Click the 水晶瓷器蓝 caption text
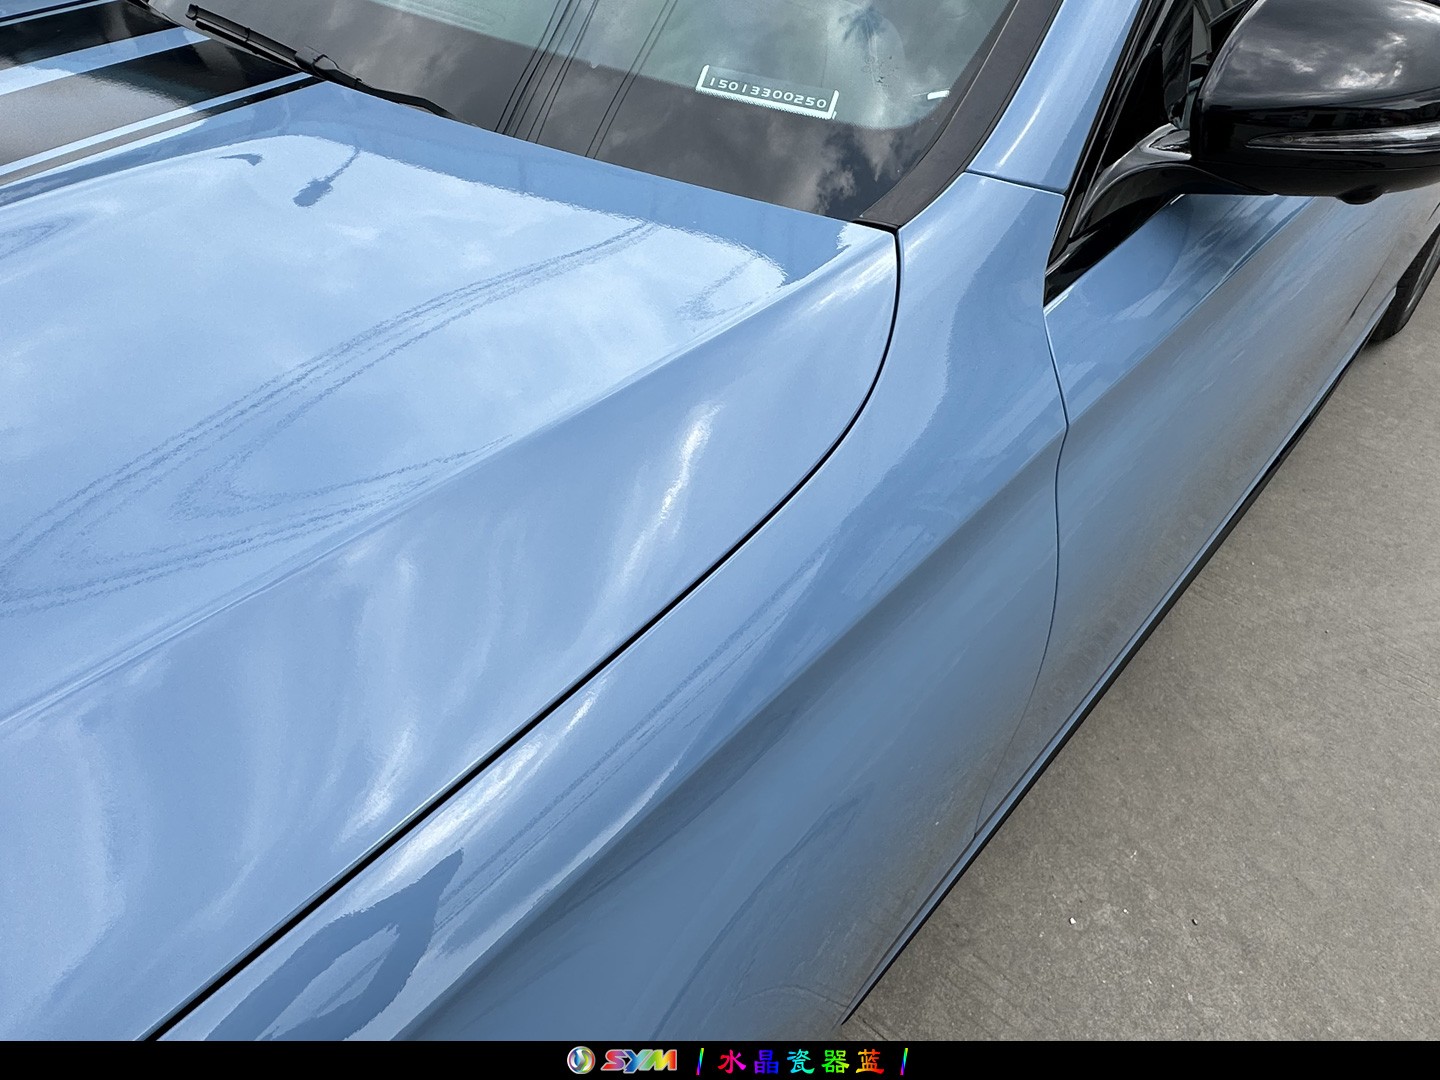Image resolution: width=1440 pixels, height=1080 pixels. [x=801, y=1061]
